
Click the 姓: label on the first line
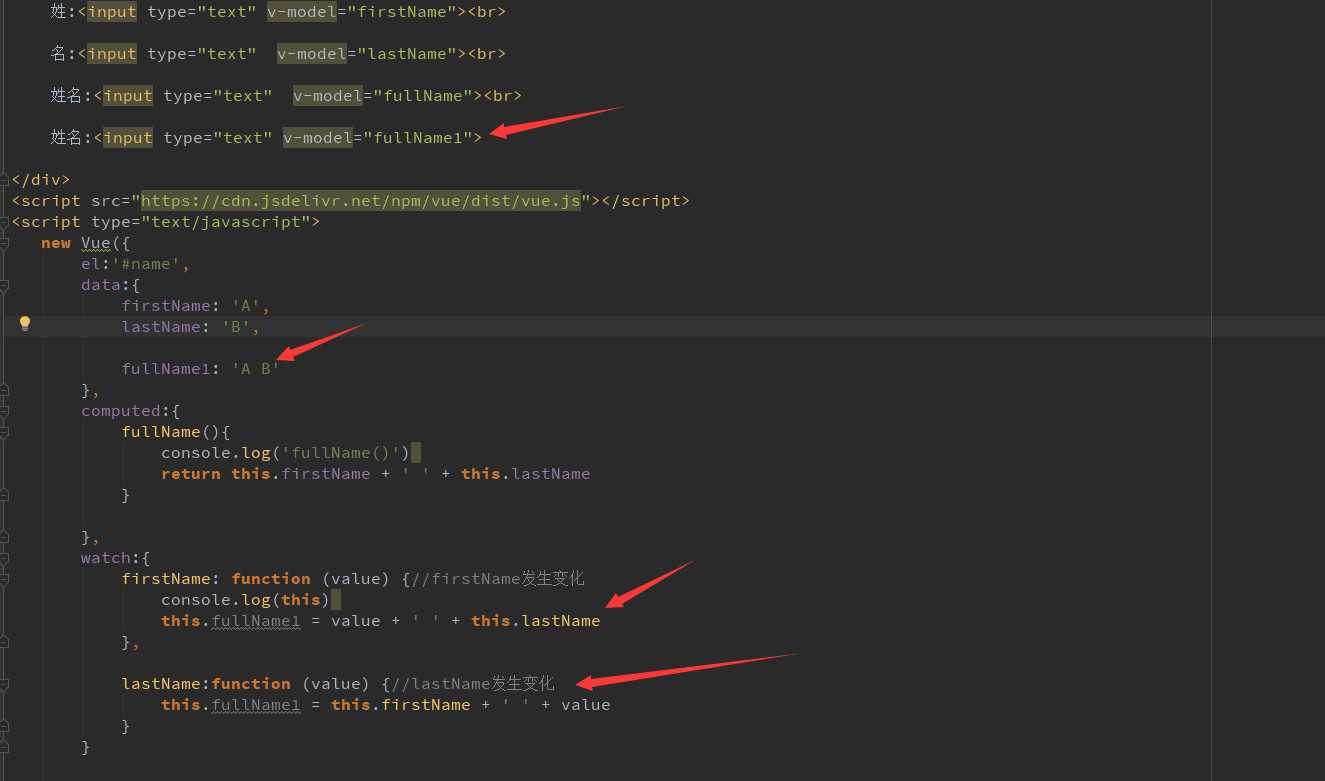click(x=64, y=12)
